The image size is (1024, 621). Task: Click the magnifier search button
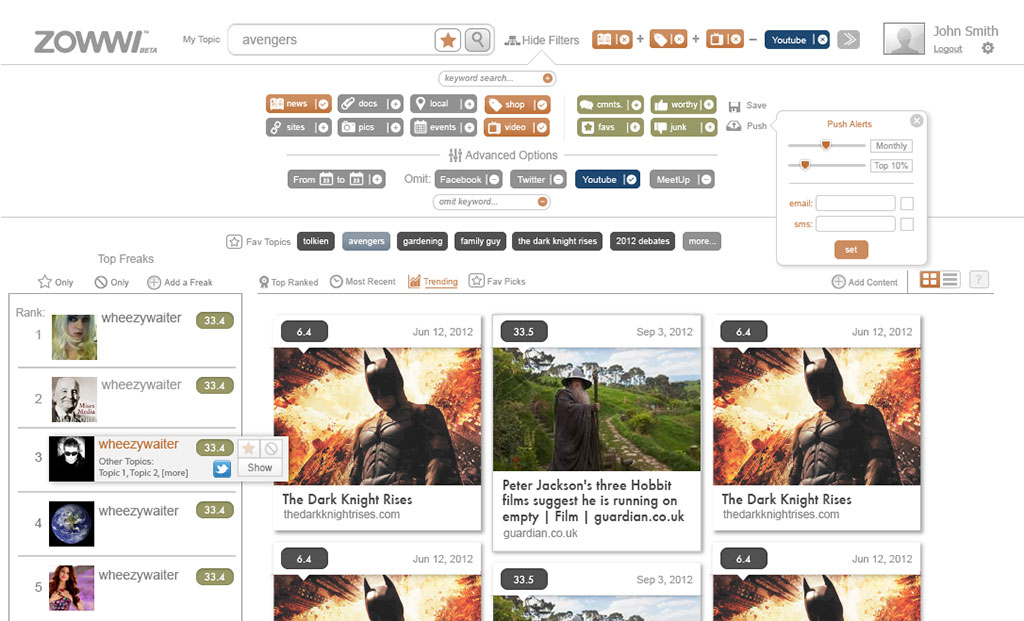pos(477,40)
